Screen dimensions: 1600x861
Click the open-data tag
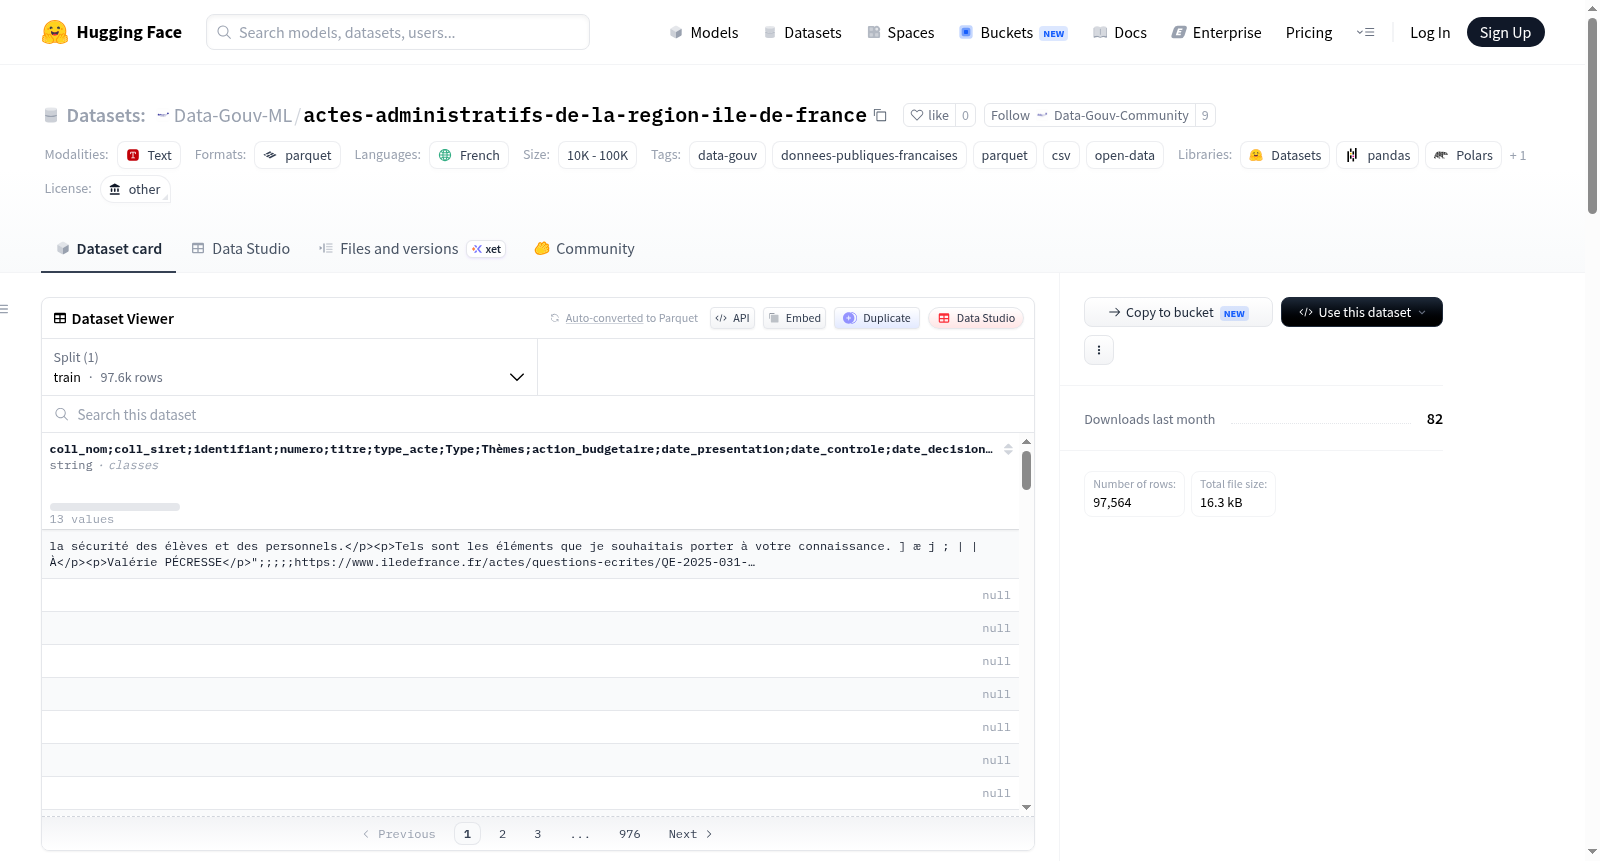(x=1125, y=155)
